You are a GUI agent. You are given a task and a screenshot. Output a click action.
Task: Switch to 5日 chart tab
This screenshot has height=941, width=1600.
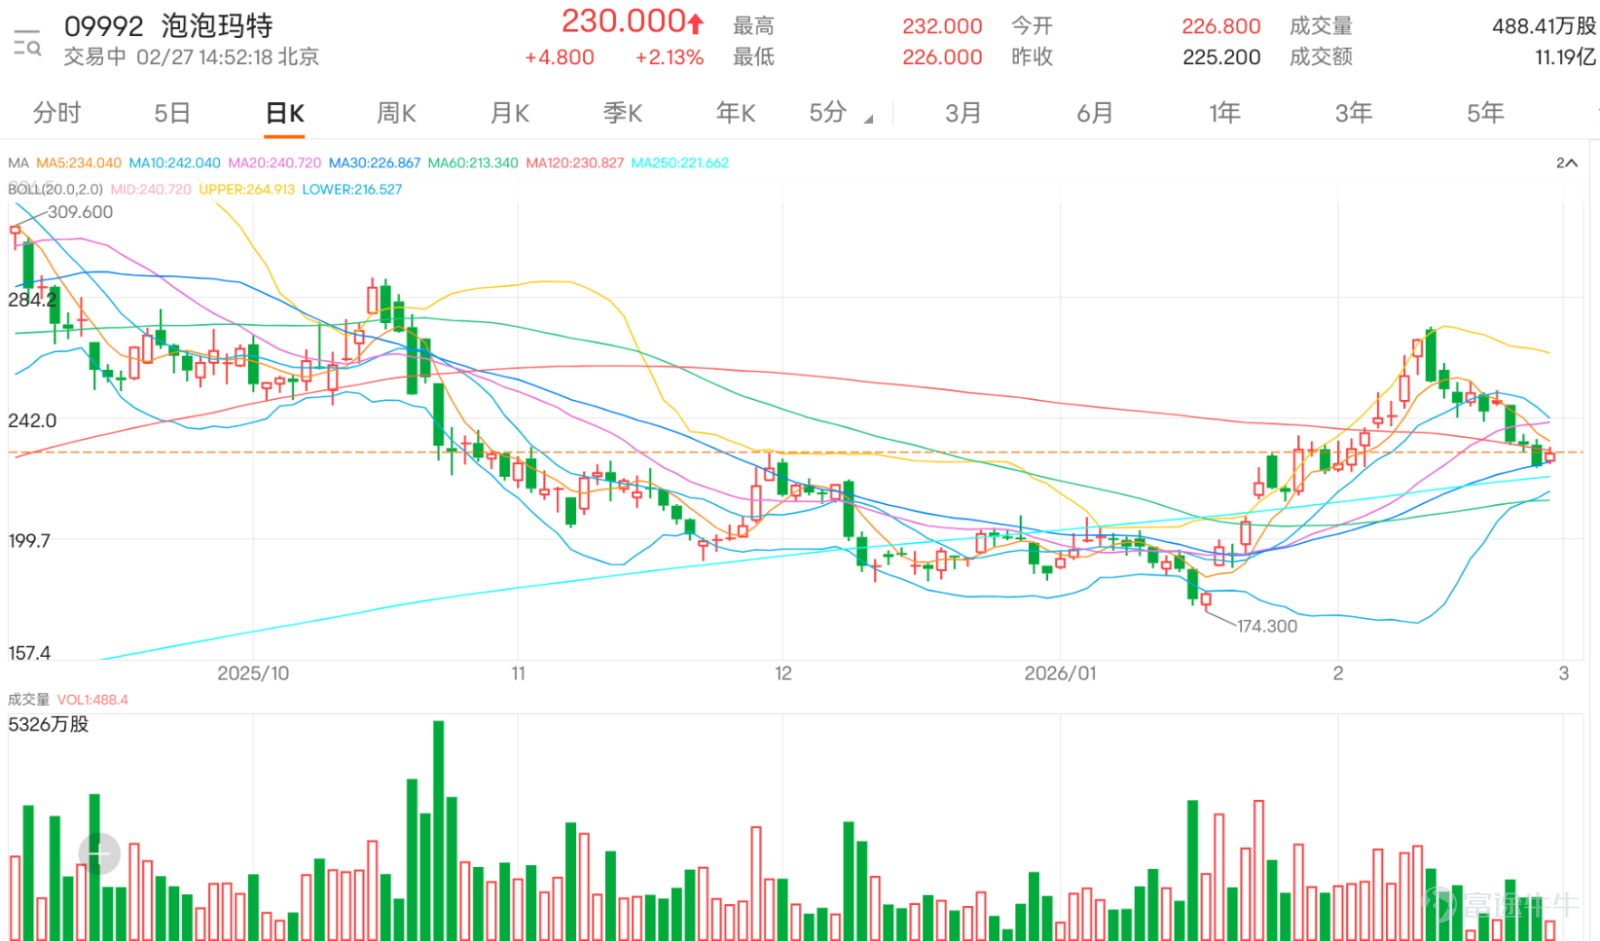pyautogui.click(x=172, y=113)
